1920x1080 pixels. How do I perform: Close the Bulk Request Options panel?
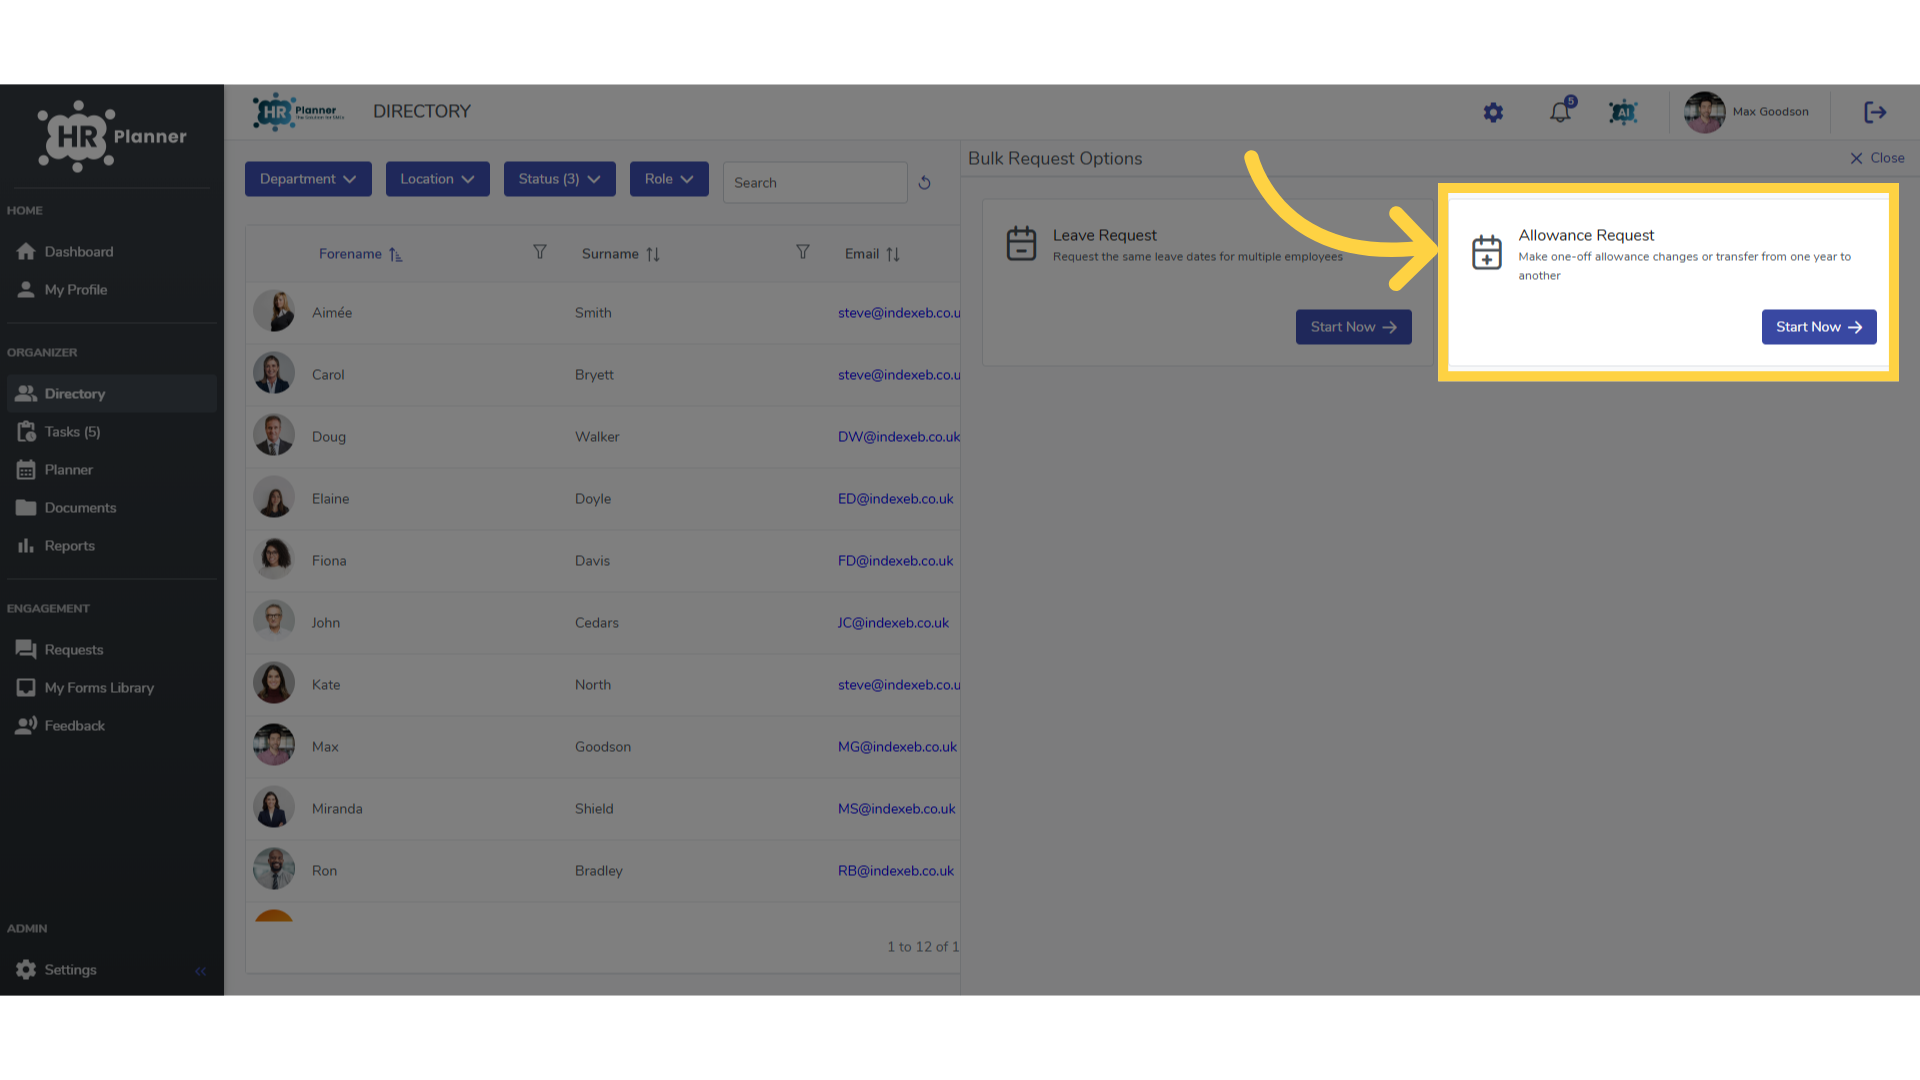coord(1877,158)
